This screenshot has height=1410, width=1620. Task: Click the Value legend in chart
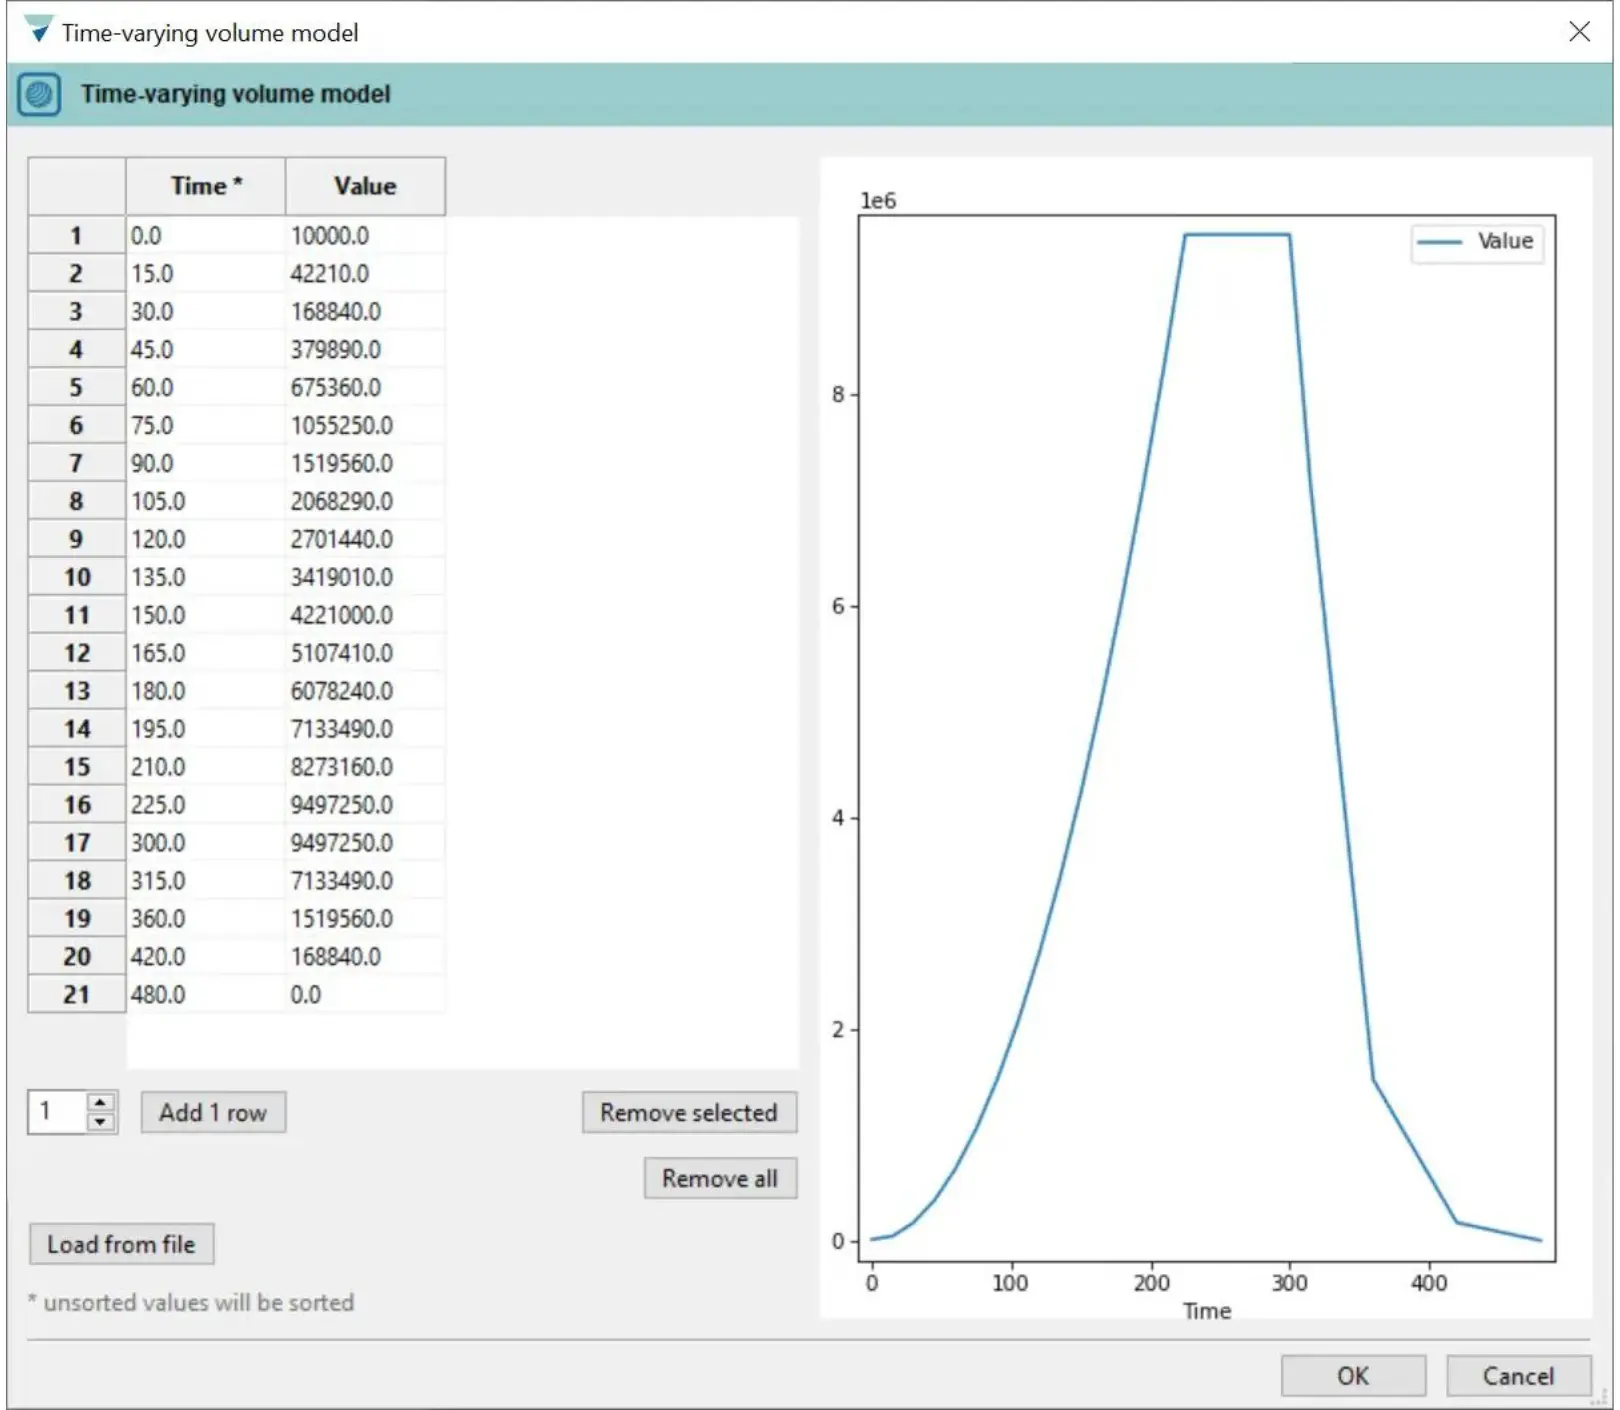[x=1477, y=242]
